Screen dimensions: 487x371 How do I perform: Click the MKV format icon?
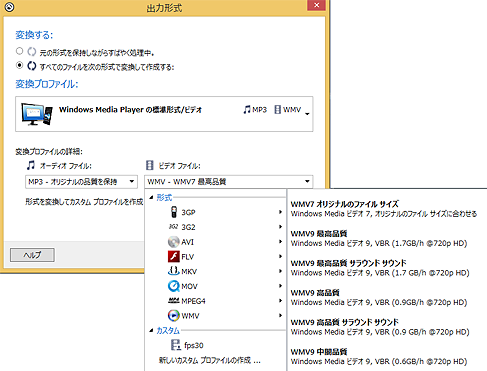pyautogui.click(x=174, y=271)
